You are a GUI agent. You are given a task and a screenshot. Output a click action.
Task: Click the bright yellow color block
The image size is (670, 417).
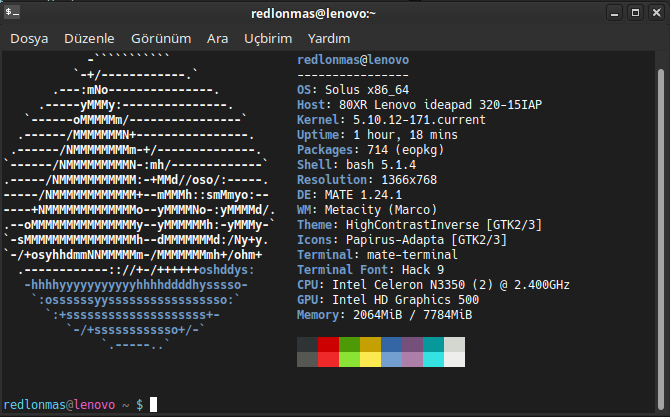click(x=371, y=361)
